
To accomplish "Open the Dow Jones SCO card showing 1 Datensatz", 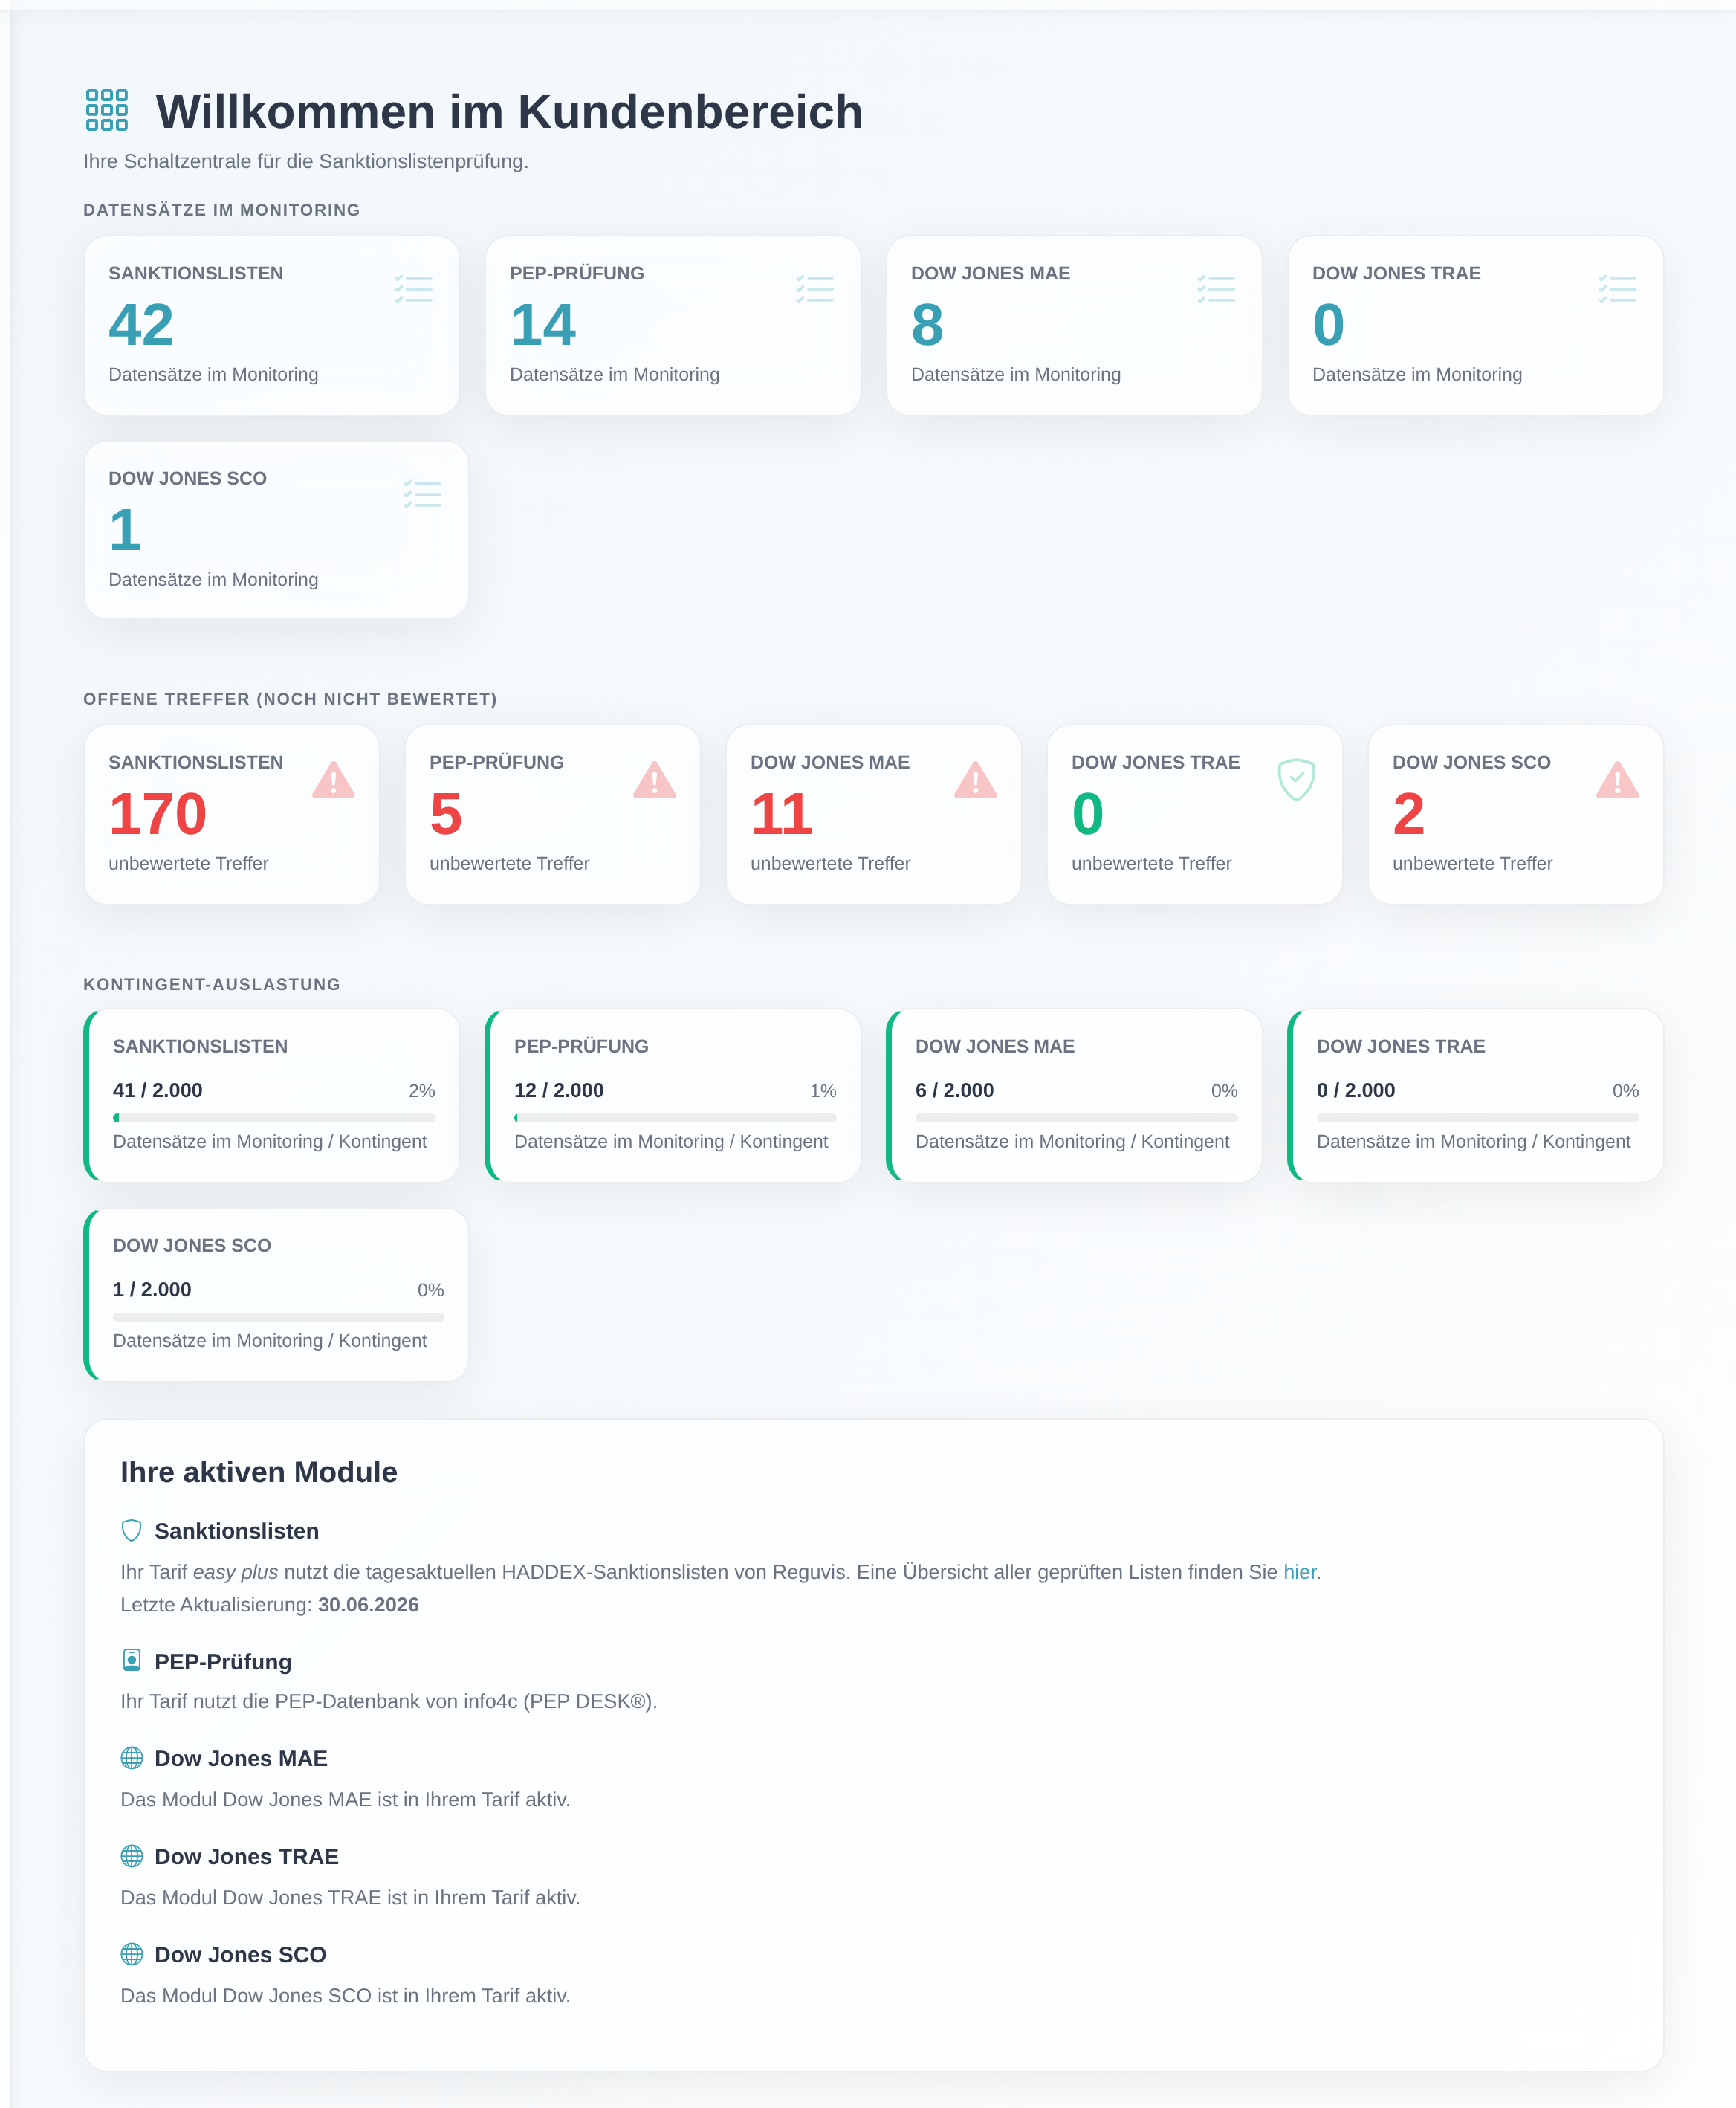I will pyautogui.click(x=276, y=530).
